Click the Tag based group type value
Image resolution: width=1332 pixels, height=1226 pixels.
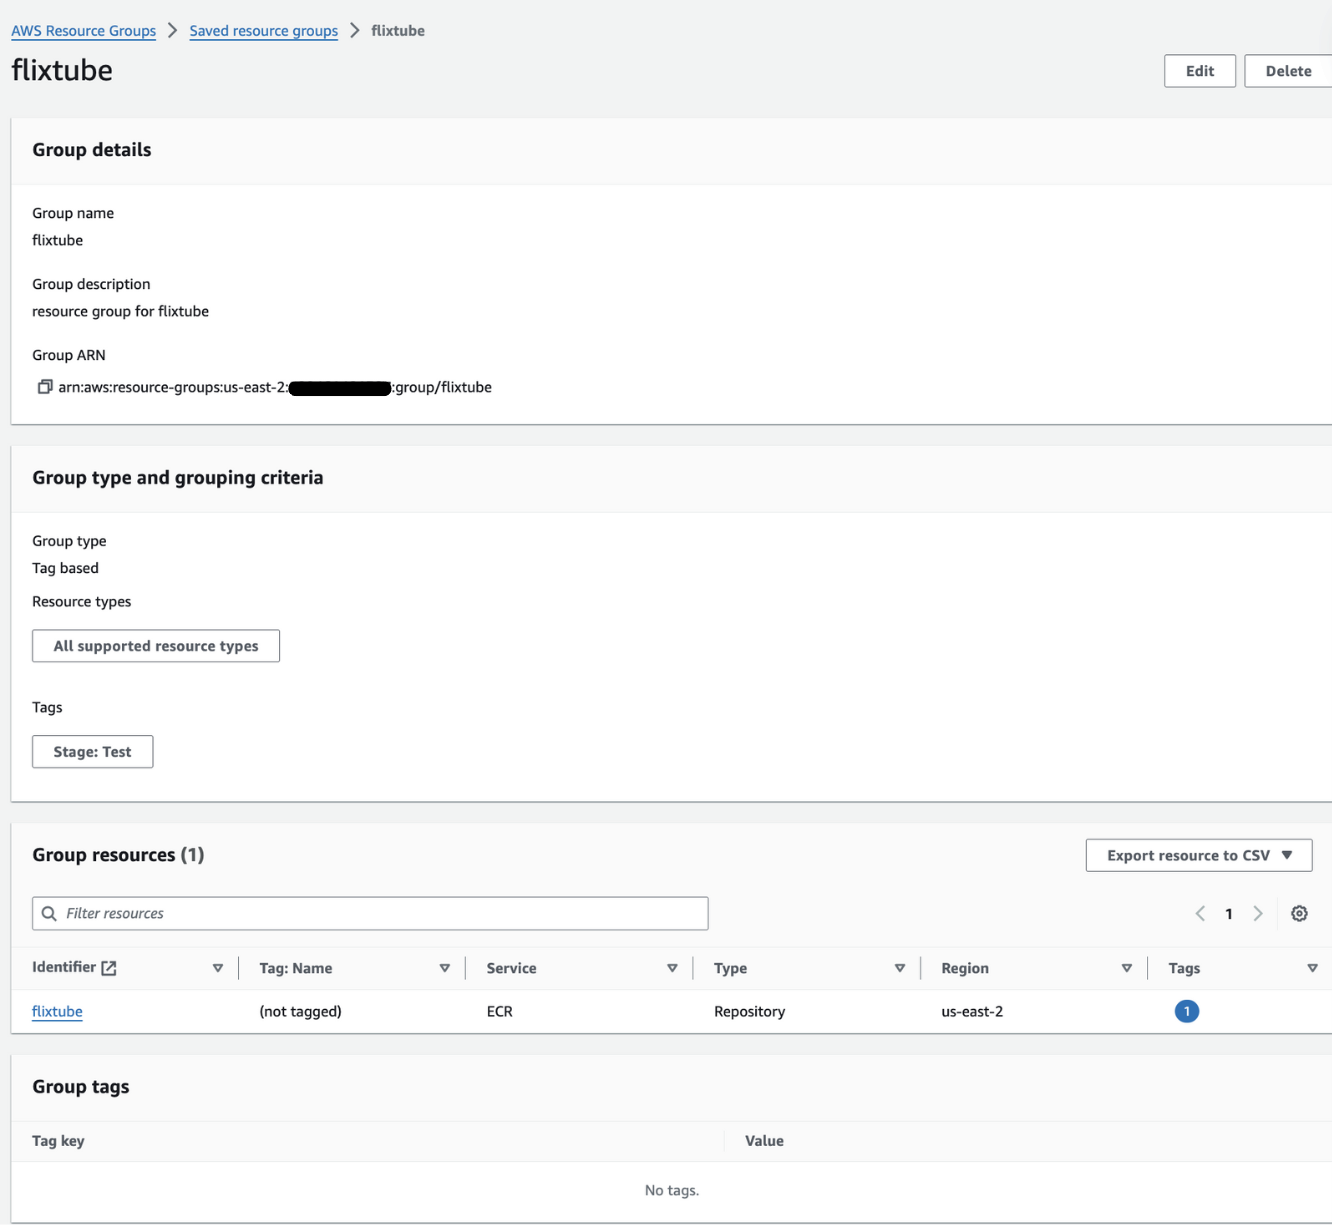click(65, 568)
